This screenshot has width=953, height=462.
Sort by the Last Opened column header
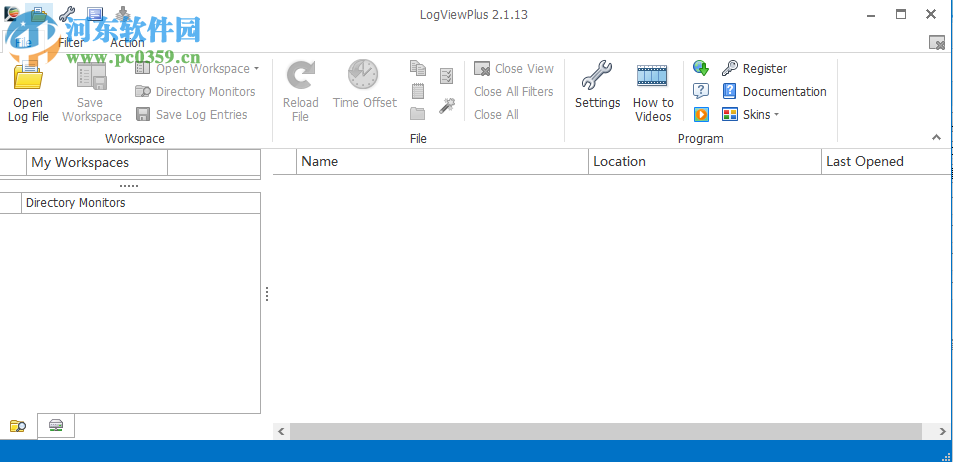pos(885,162)
